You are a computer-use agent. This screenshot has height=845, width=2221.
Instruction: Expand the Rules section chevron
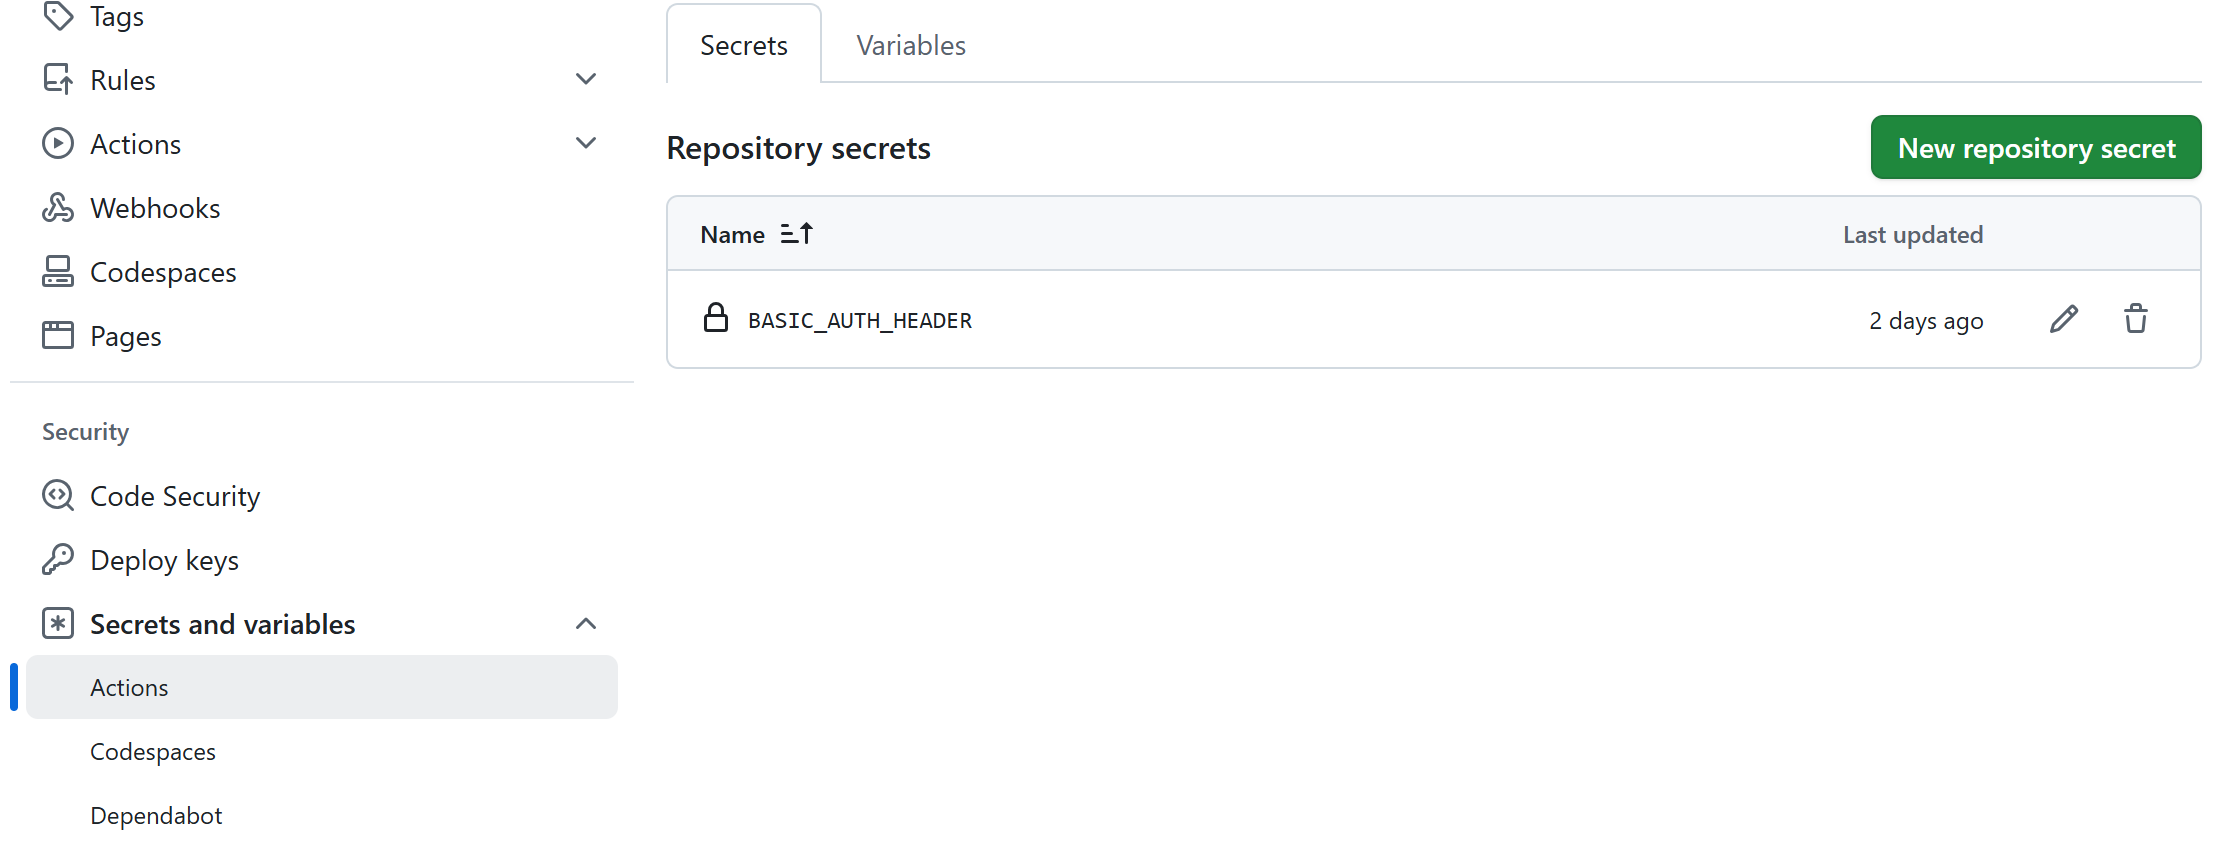[586, 79]
